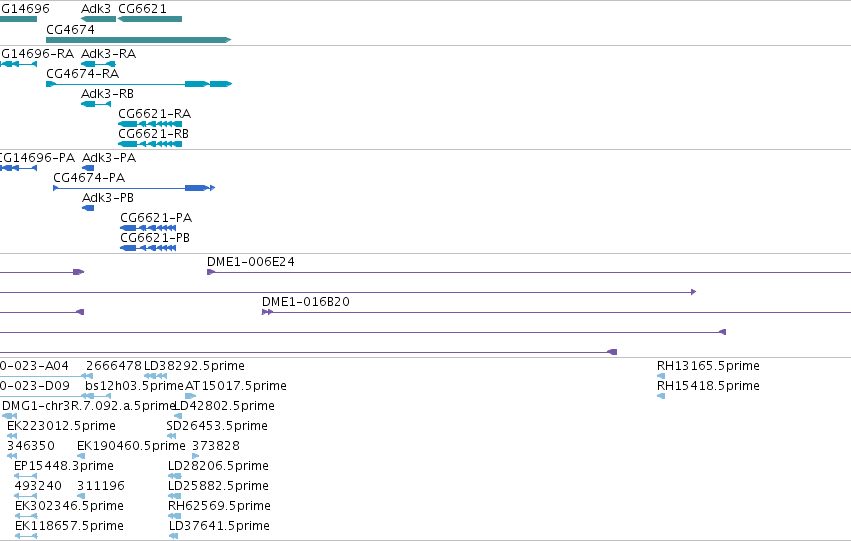Select RH13165.5prime EST
The width and height of the screenshot is (851, 541).
(708, 366)
